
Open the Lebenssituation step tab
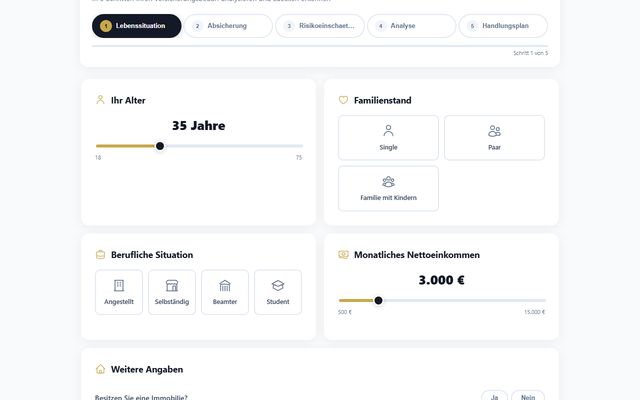pyautogui.click(x=137, y=26)
